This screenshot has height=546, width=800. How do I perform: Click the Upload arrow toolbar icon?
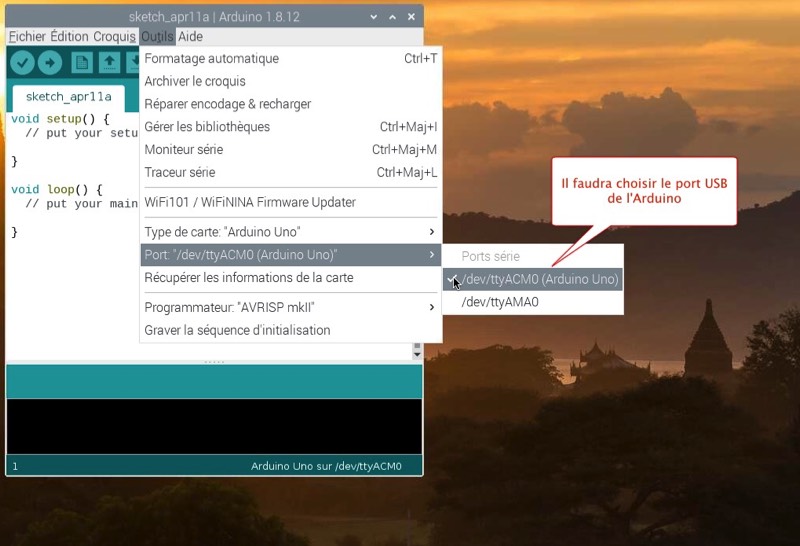pyautogui.click(x=50, y=62)
